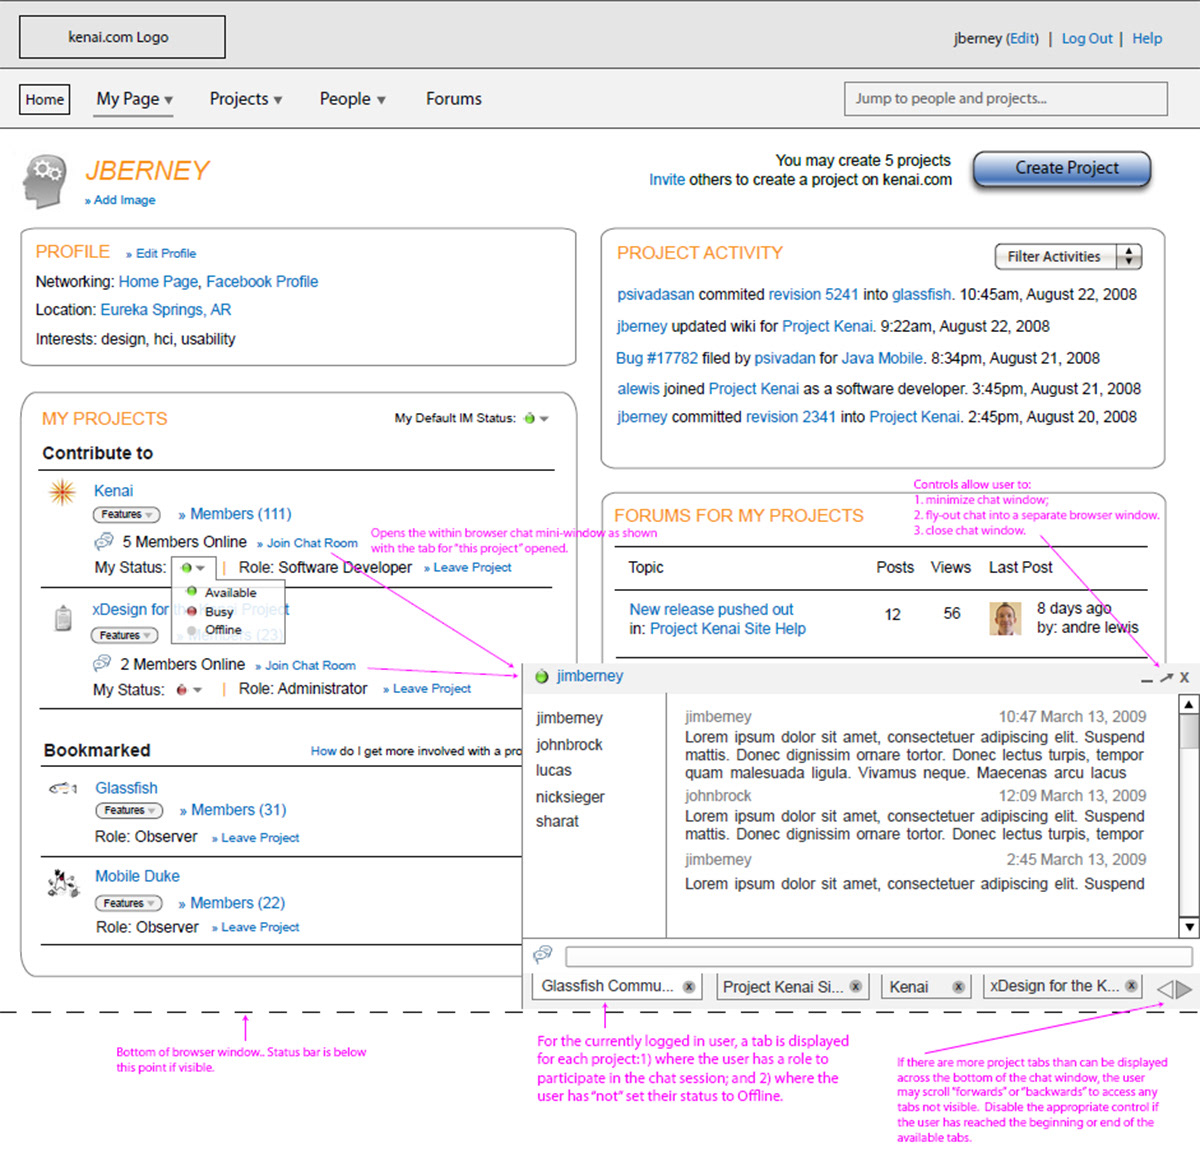
Task: Open Facebook Profile link
Action: [262, 282]
